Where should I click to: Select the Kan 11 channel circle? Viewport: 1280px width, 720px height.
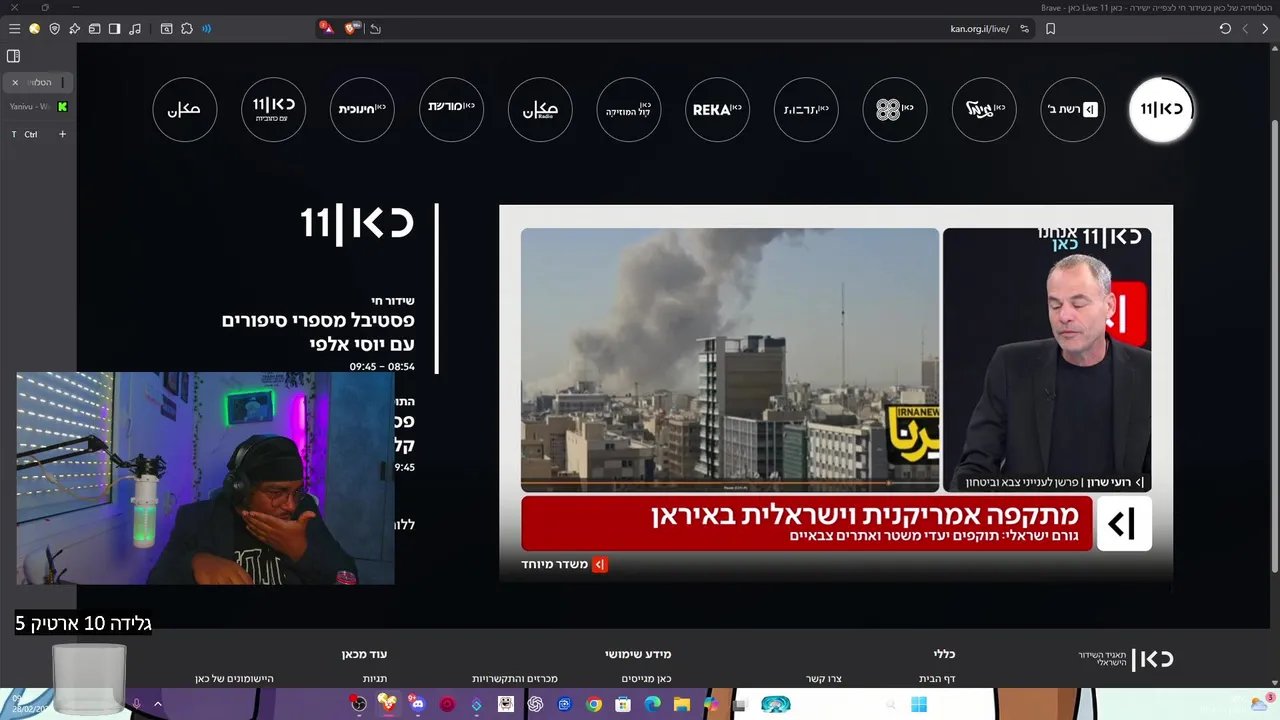click(x=1161, y=109)
